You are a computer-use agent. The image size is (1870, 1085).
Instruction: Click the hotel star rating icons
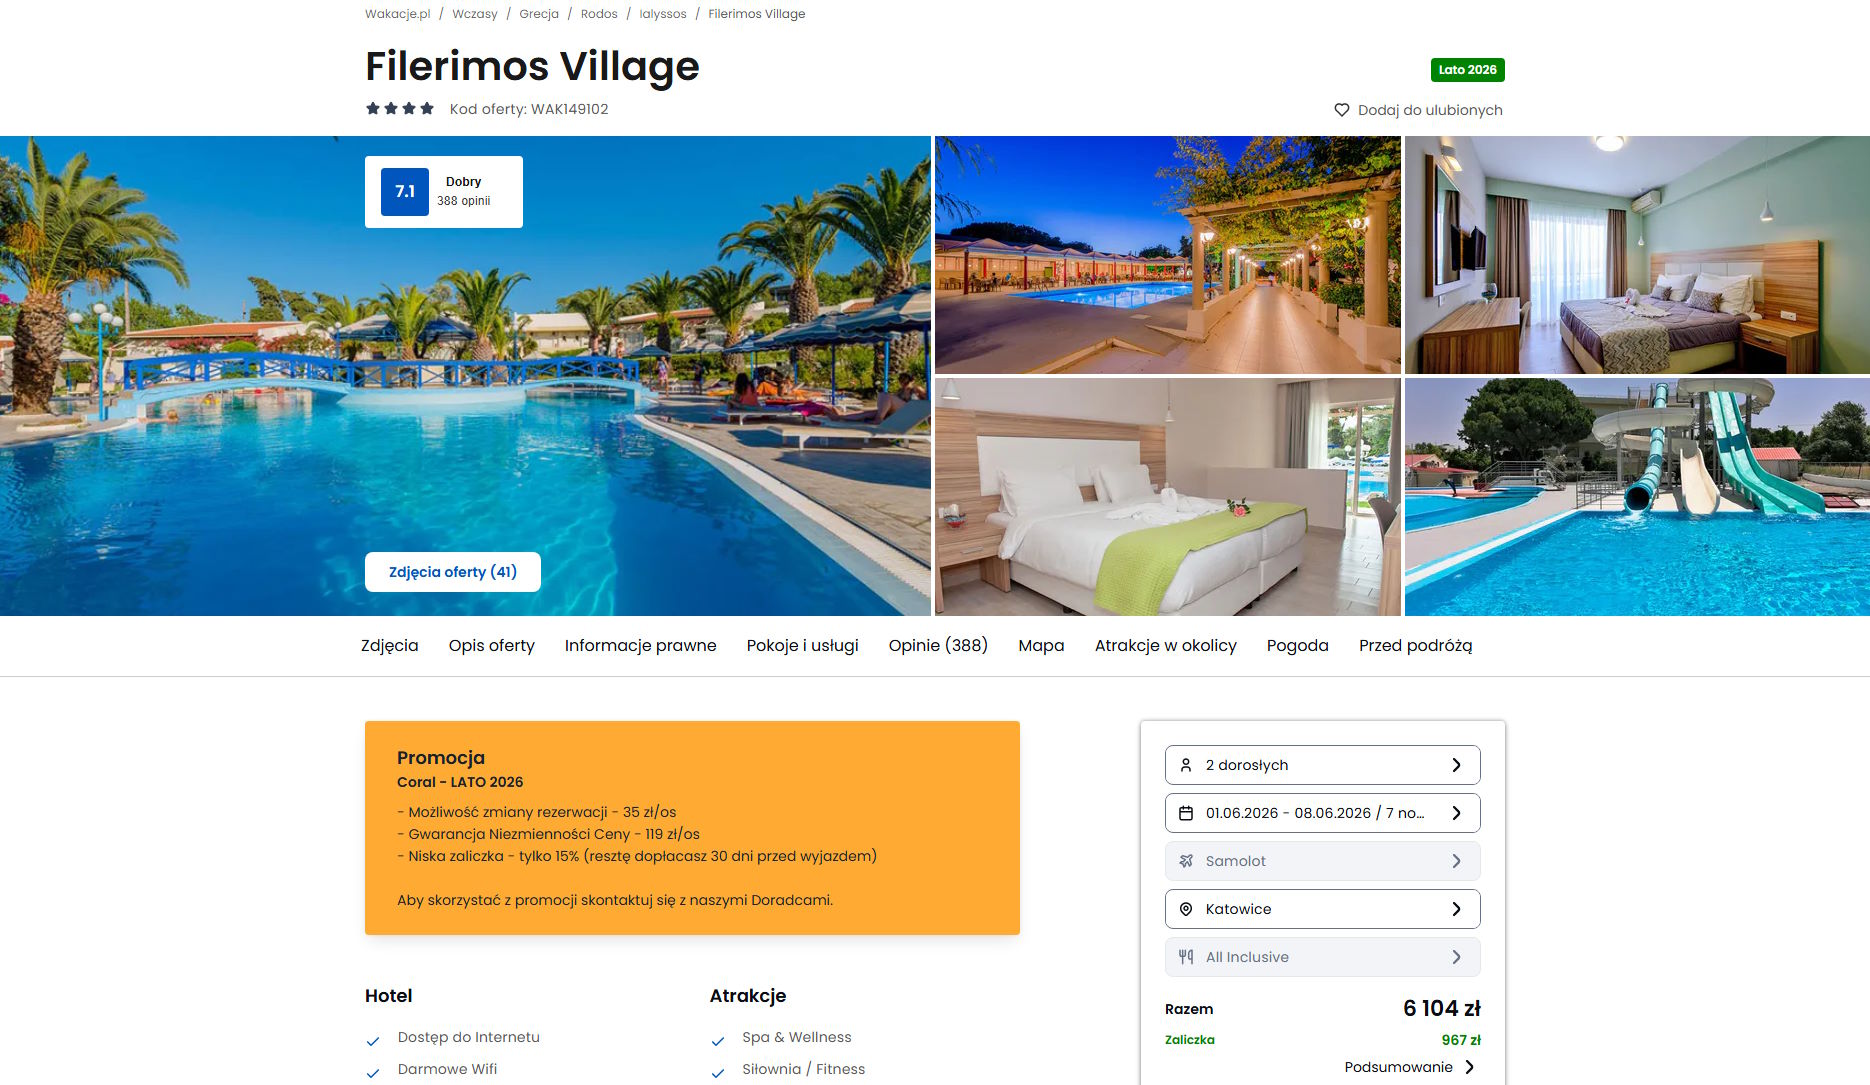point(400,109)
